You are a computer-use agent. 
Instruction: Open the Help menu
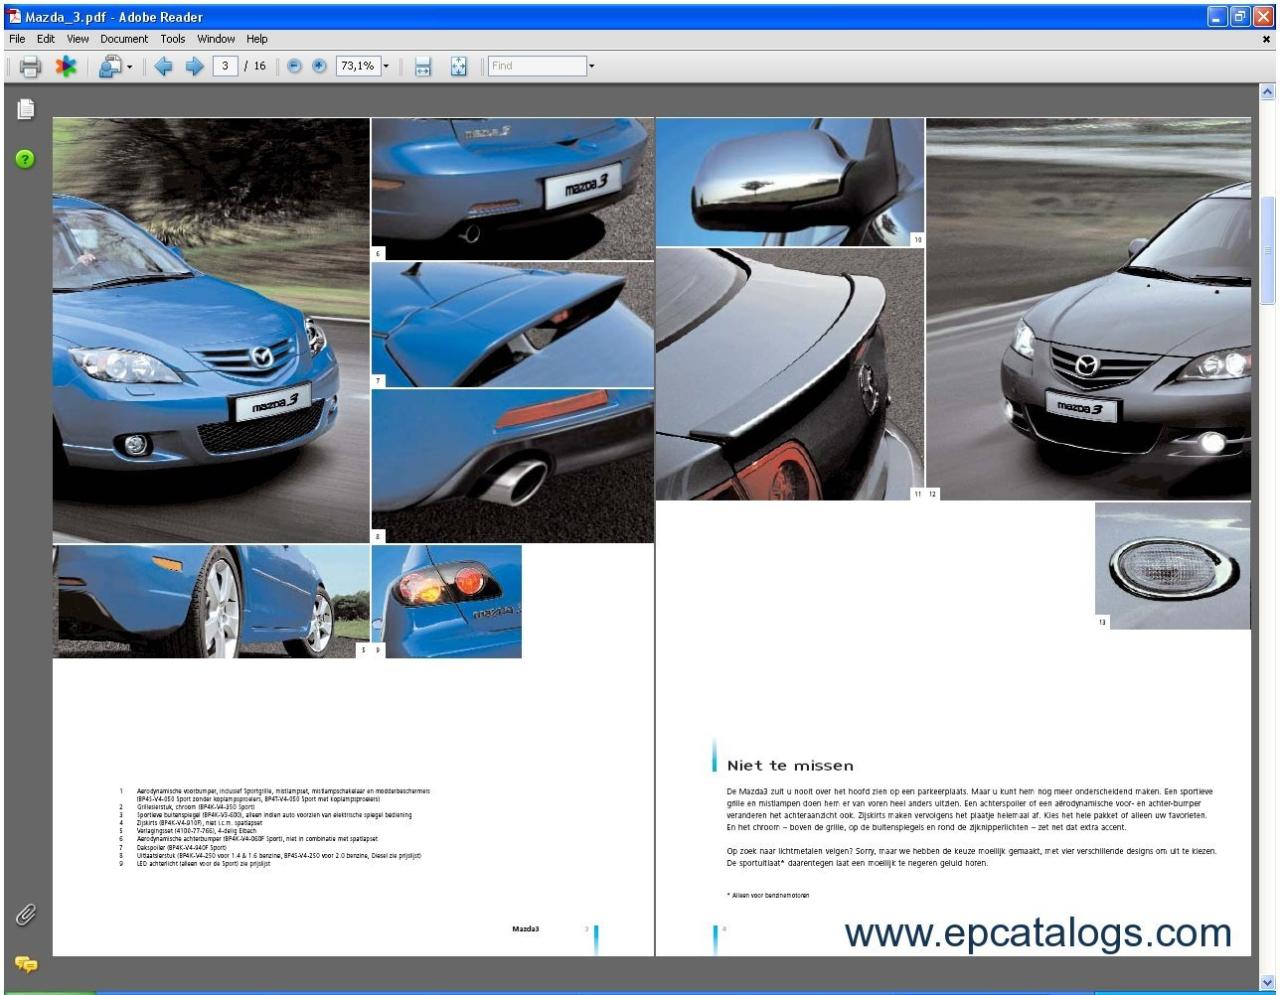click(257, 39)
